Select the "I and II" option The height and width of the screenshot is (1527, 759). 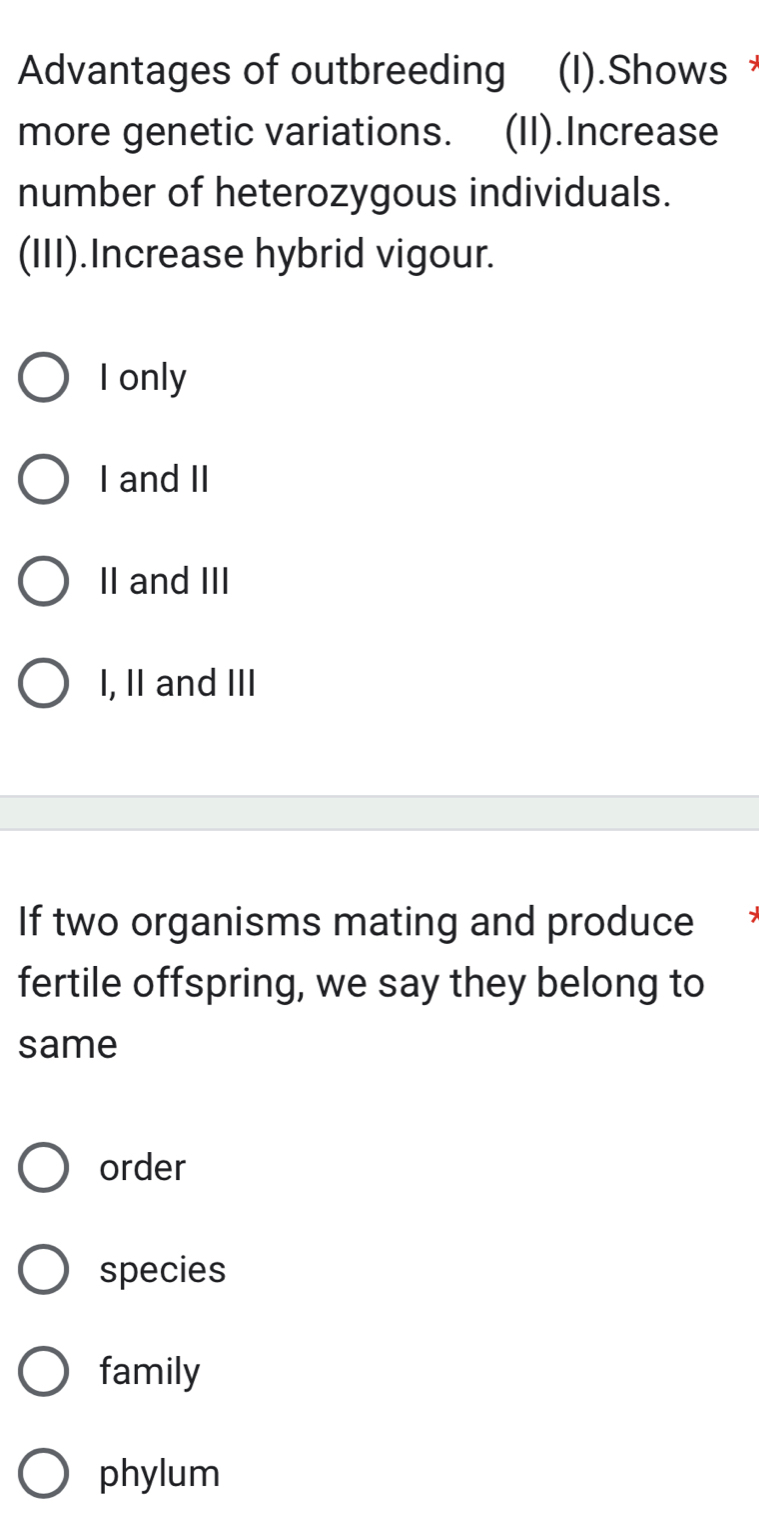[42, 480]
